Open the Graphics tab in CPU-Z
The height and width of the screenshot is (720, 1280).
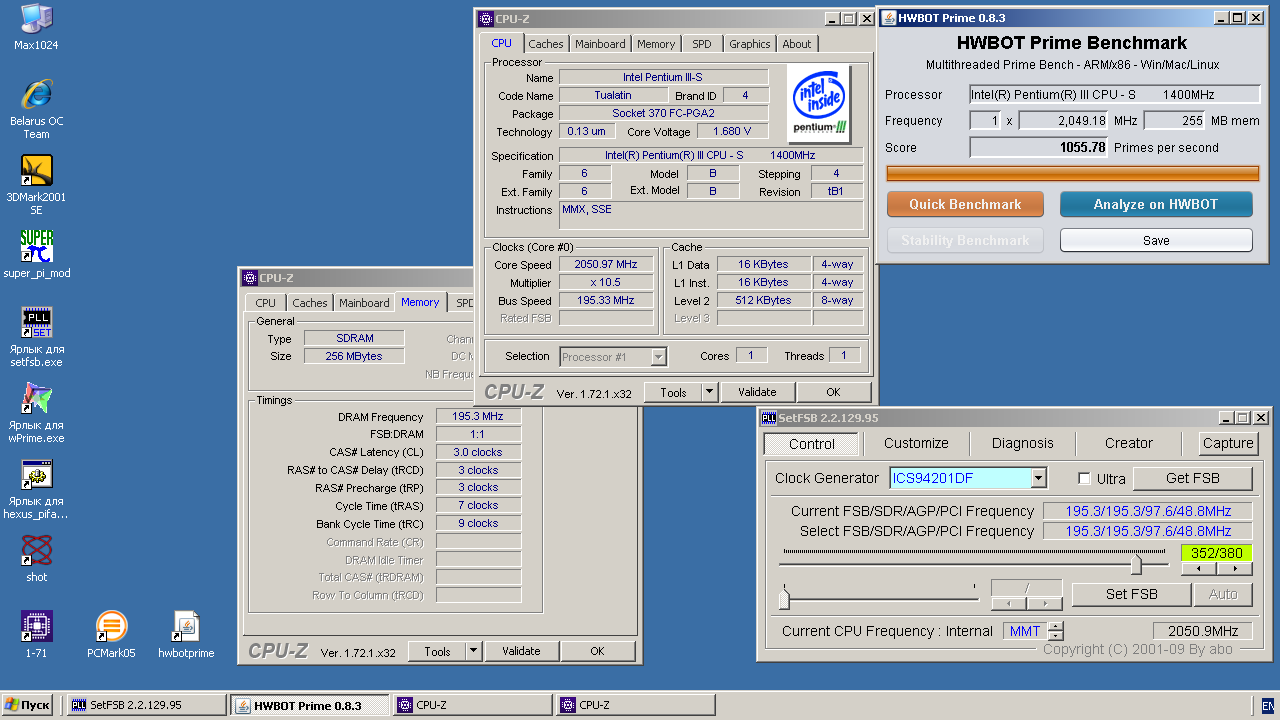click(x=749, y=44)
